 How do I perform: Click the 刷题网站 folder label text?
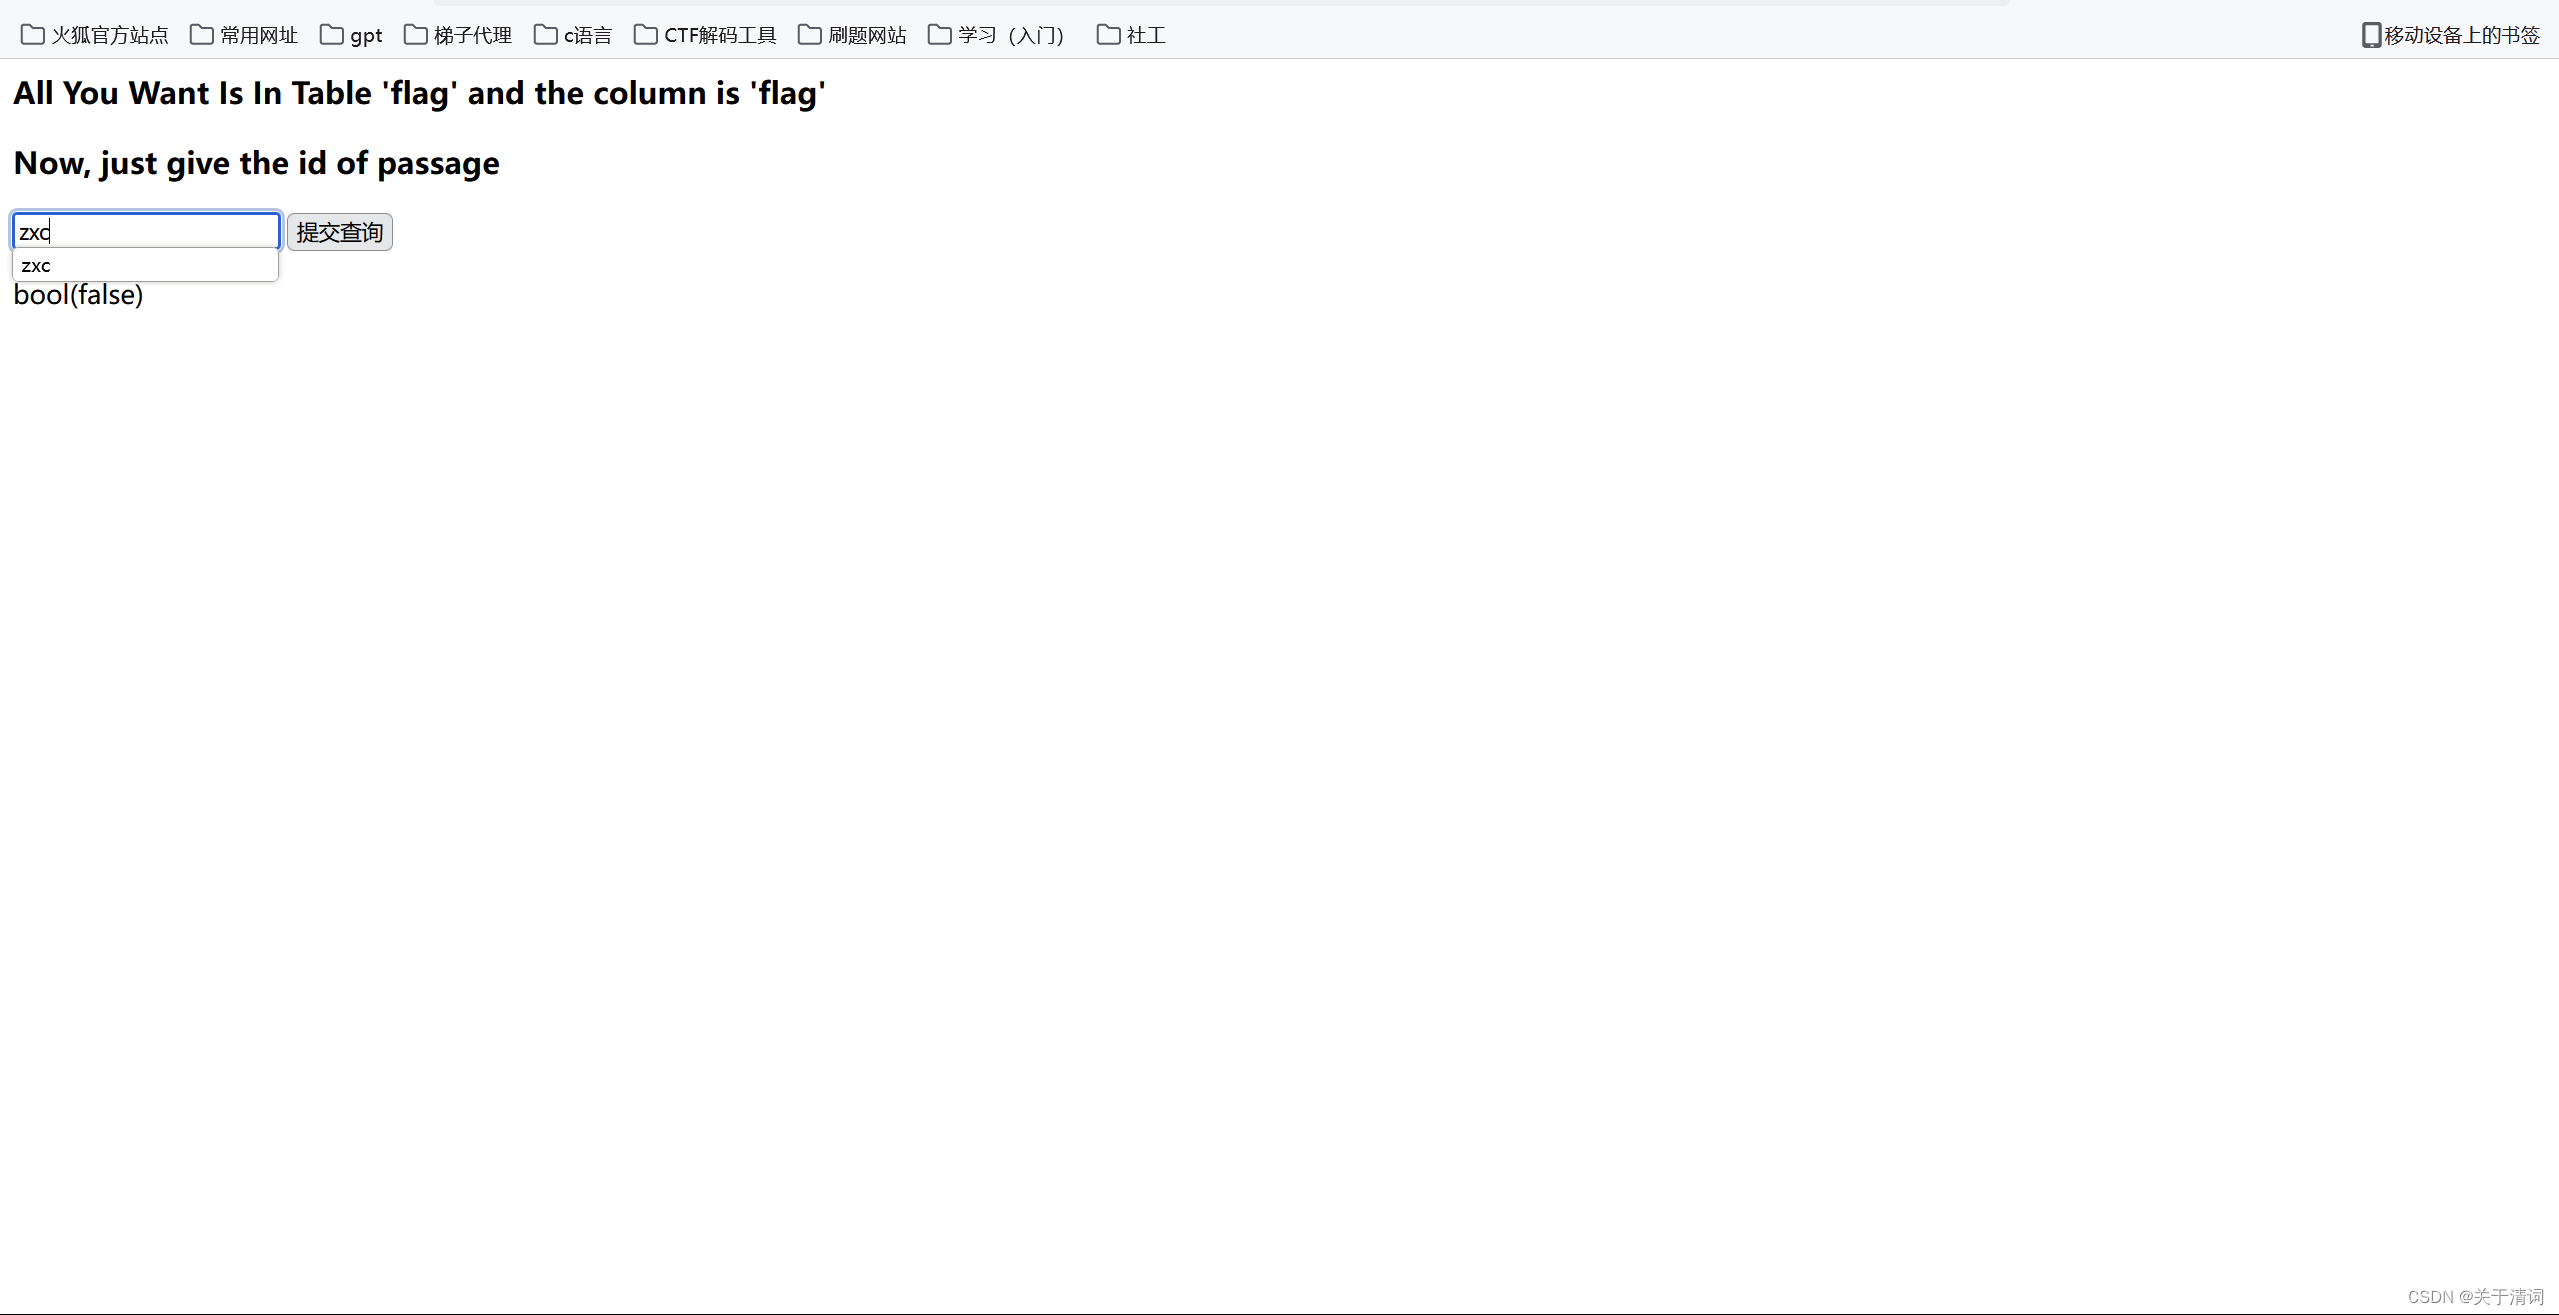867,35
